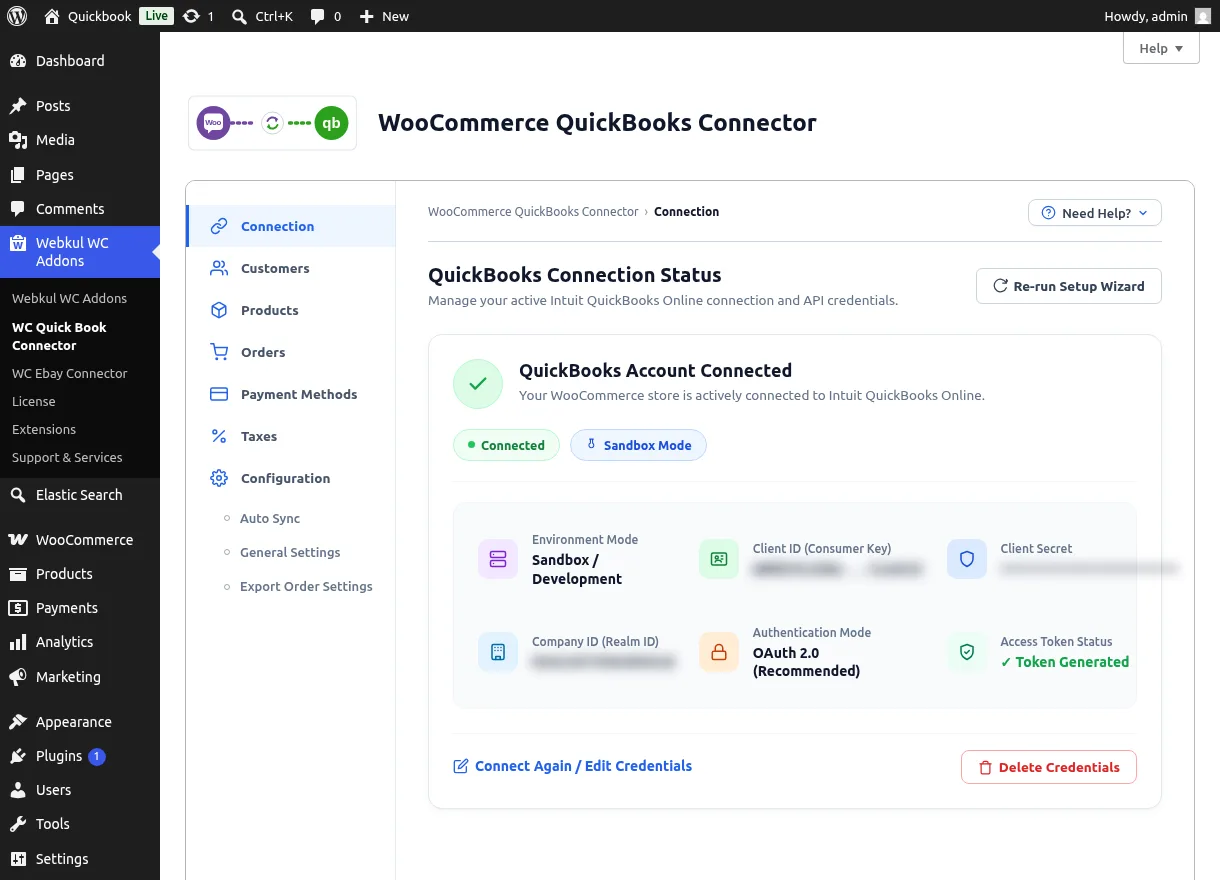Click Delete Credentials button
The image size is (1220, 880).
(x=1049, y=767)
